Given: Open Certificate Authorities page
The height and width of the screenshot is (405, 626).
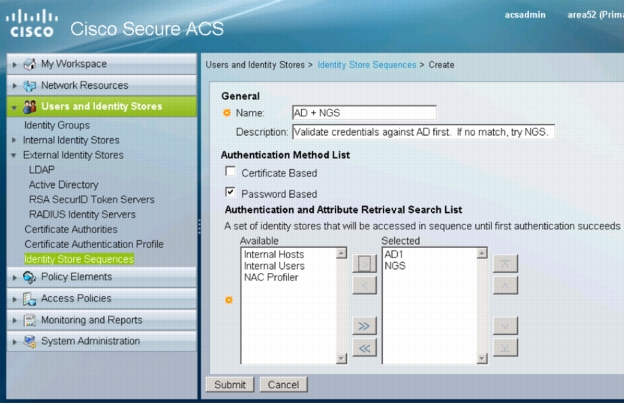Looking at the screenshot, I should 71,229.
